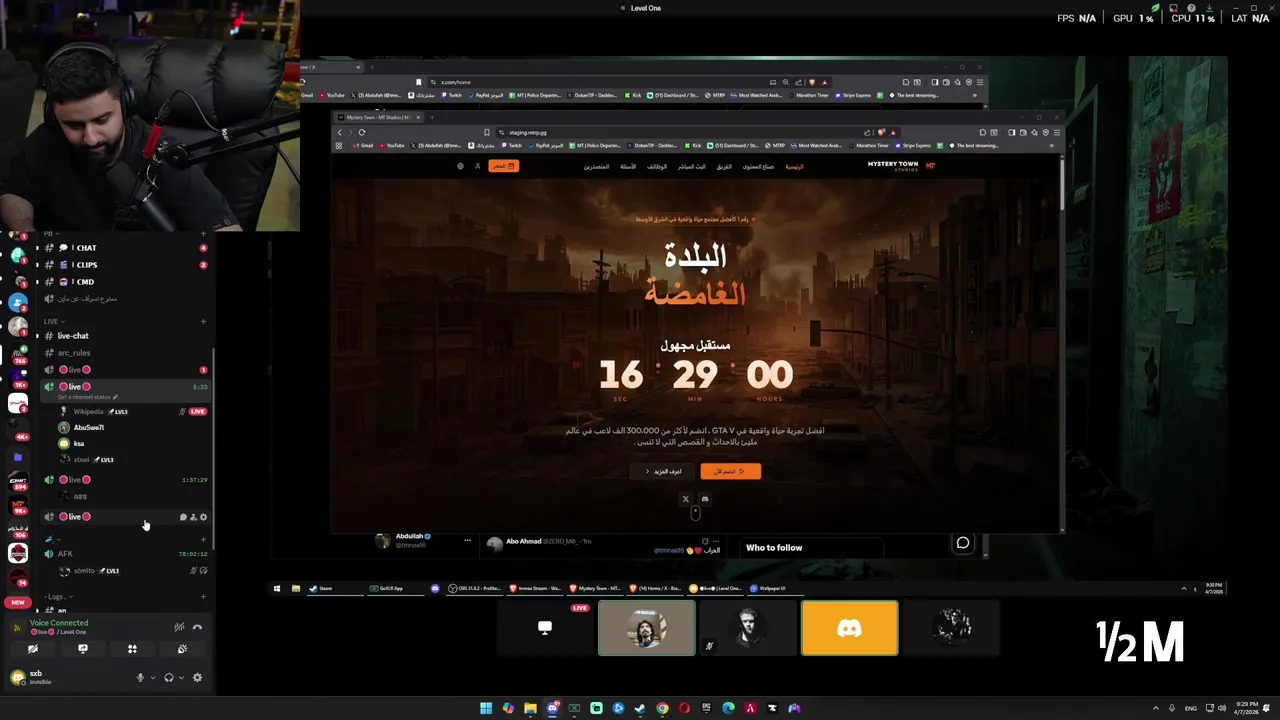
Task: Switch site language with the globe icon
Action: click(x=460, y=166)
